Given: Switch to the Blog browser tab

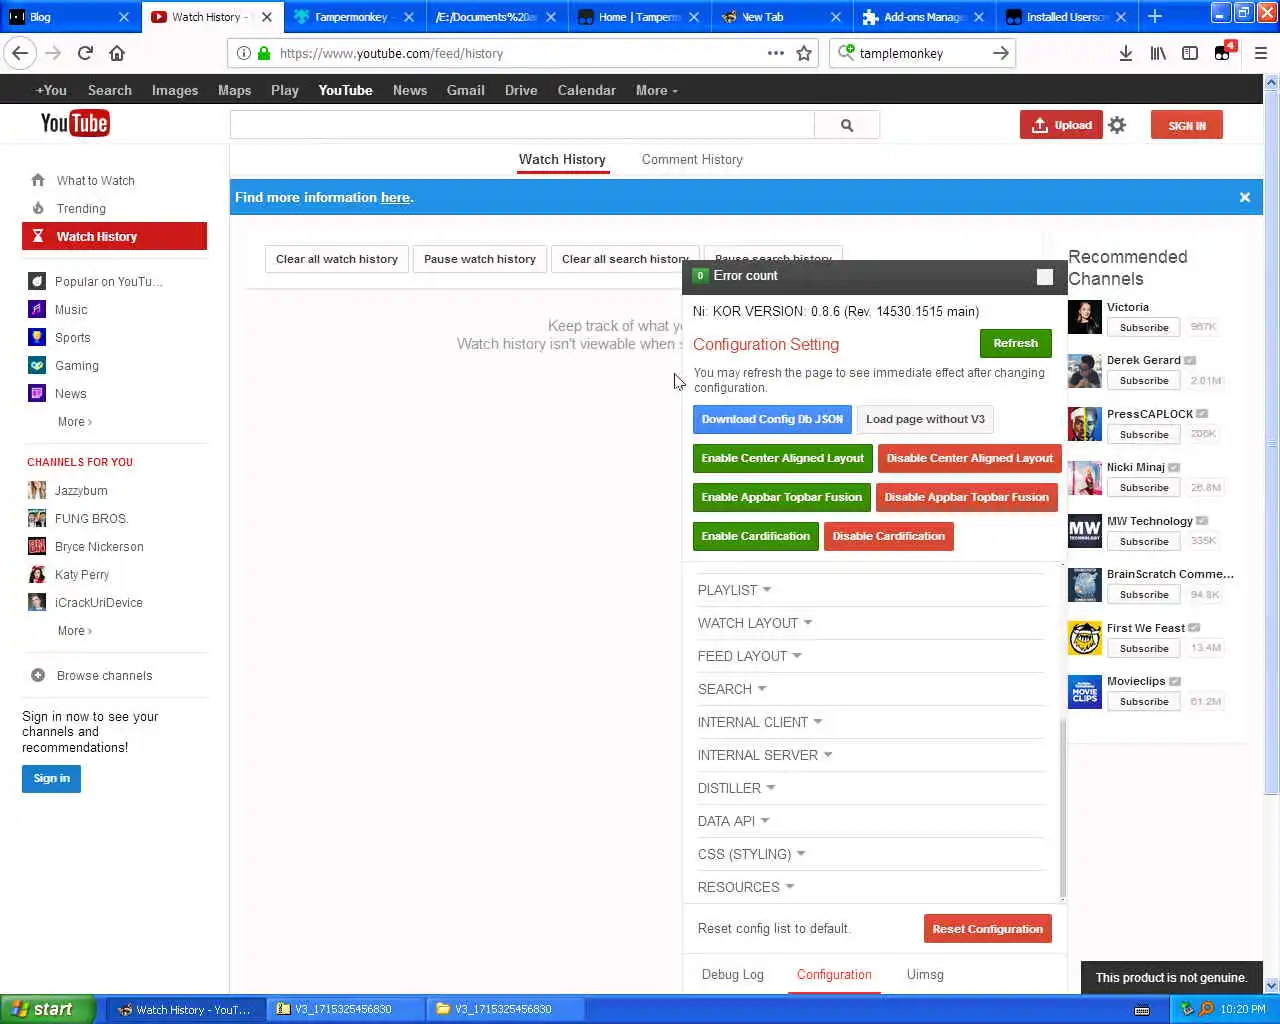Looking at the screenshot, I should (70, 16).
